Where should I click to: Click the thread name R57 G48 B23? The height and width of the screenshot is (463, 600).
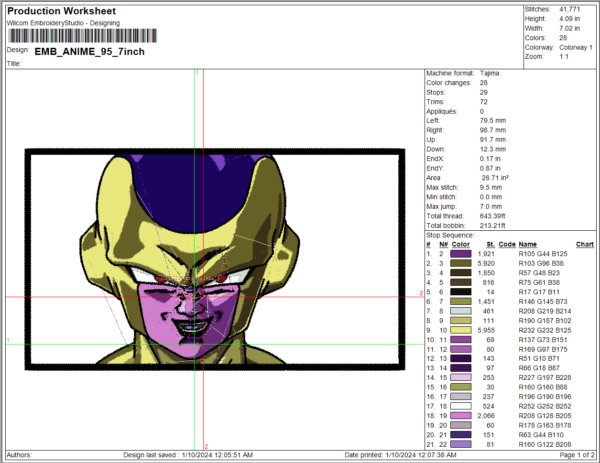[x=539, y=273]
